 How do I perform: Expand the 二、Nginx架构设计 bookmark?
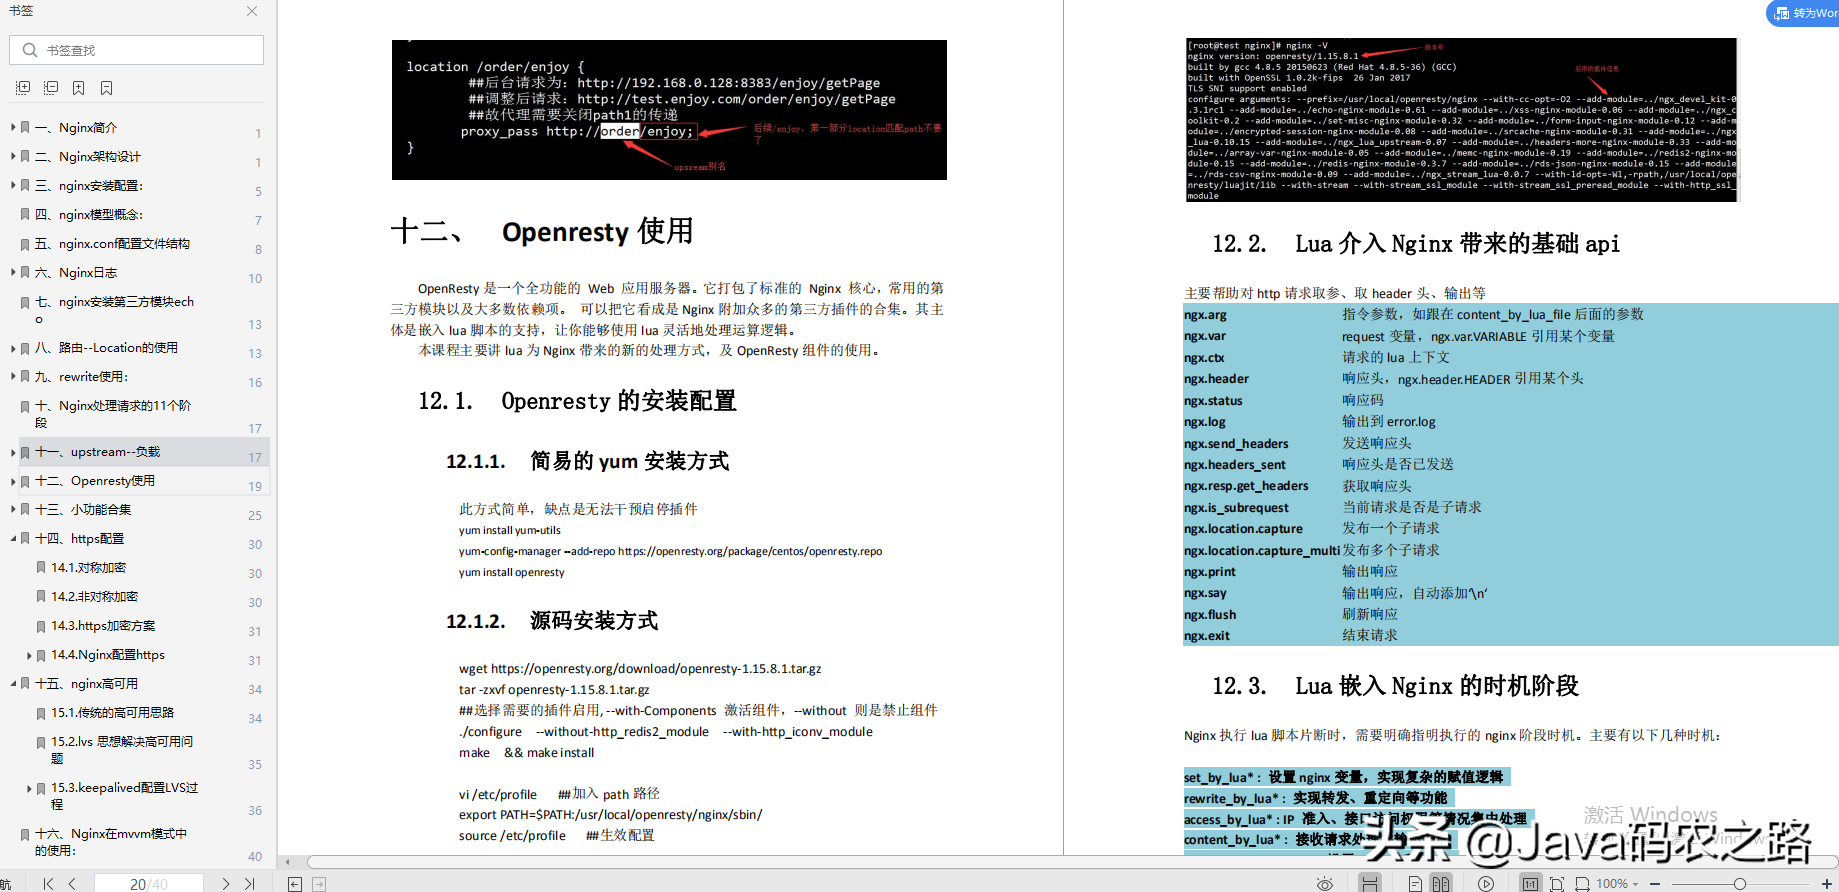13,156
